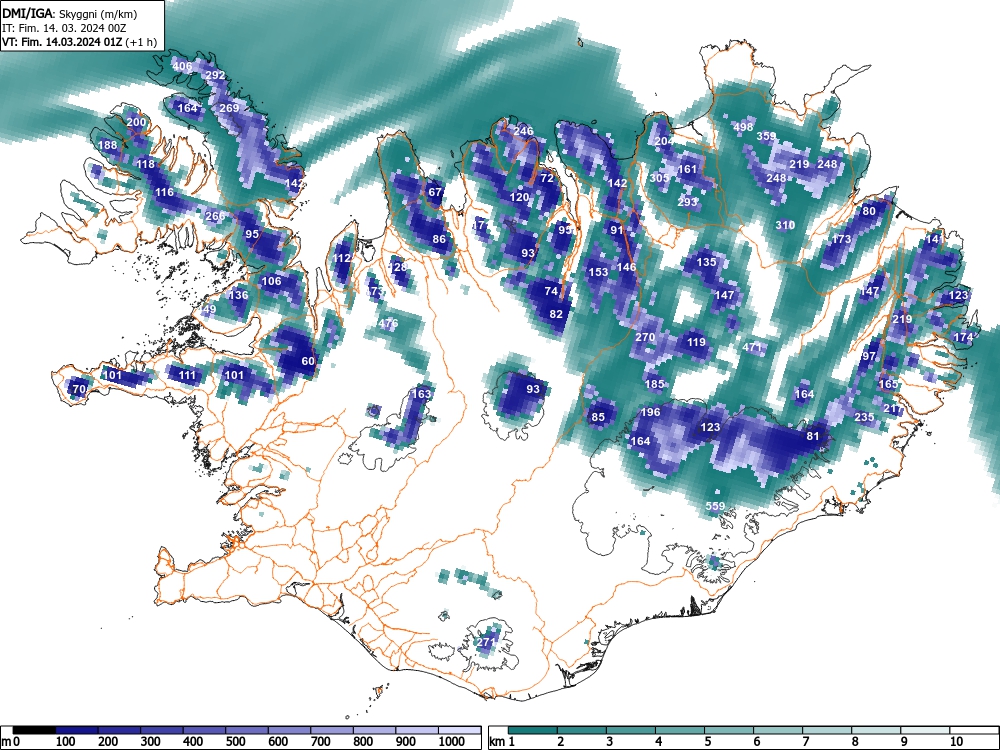Click the map value 163
This screenshot has height=750, width=1000.
(422, 393)
